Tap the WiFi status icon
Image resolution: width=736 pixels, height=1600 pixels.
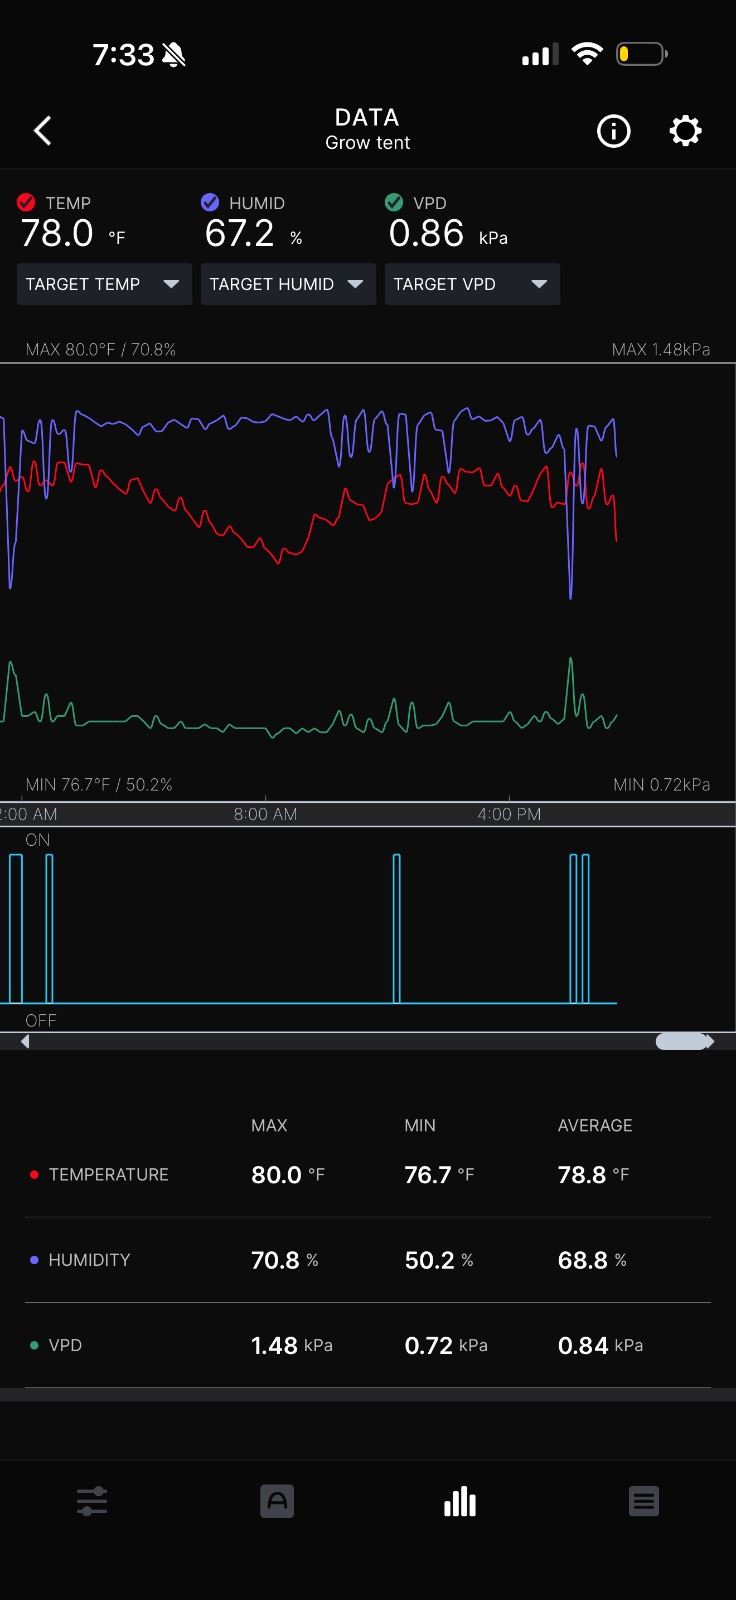pyautogui.click(x=587, y=54)
